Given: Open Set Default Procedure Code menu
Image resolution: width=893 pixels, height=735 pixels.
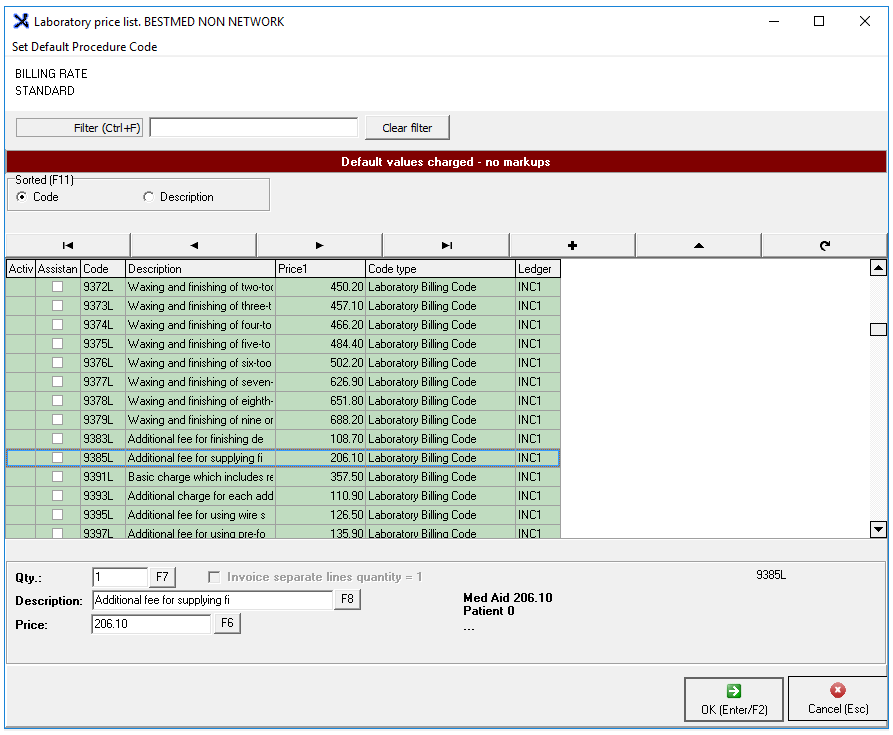Looking at the screenshot, I should [84, 47].
